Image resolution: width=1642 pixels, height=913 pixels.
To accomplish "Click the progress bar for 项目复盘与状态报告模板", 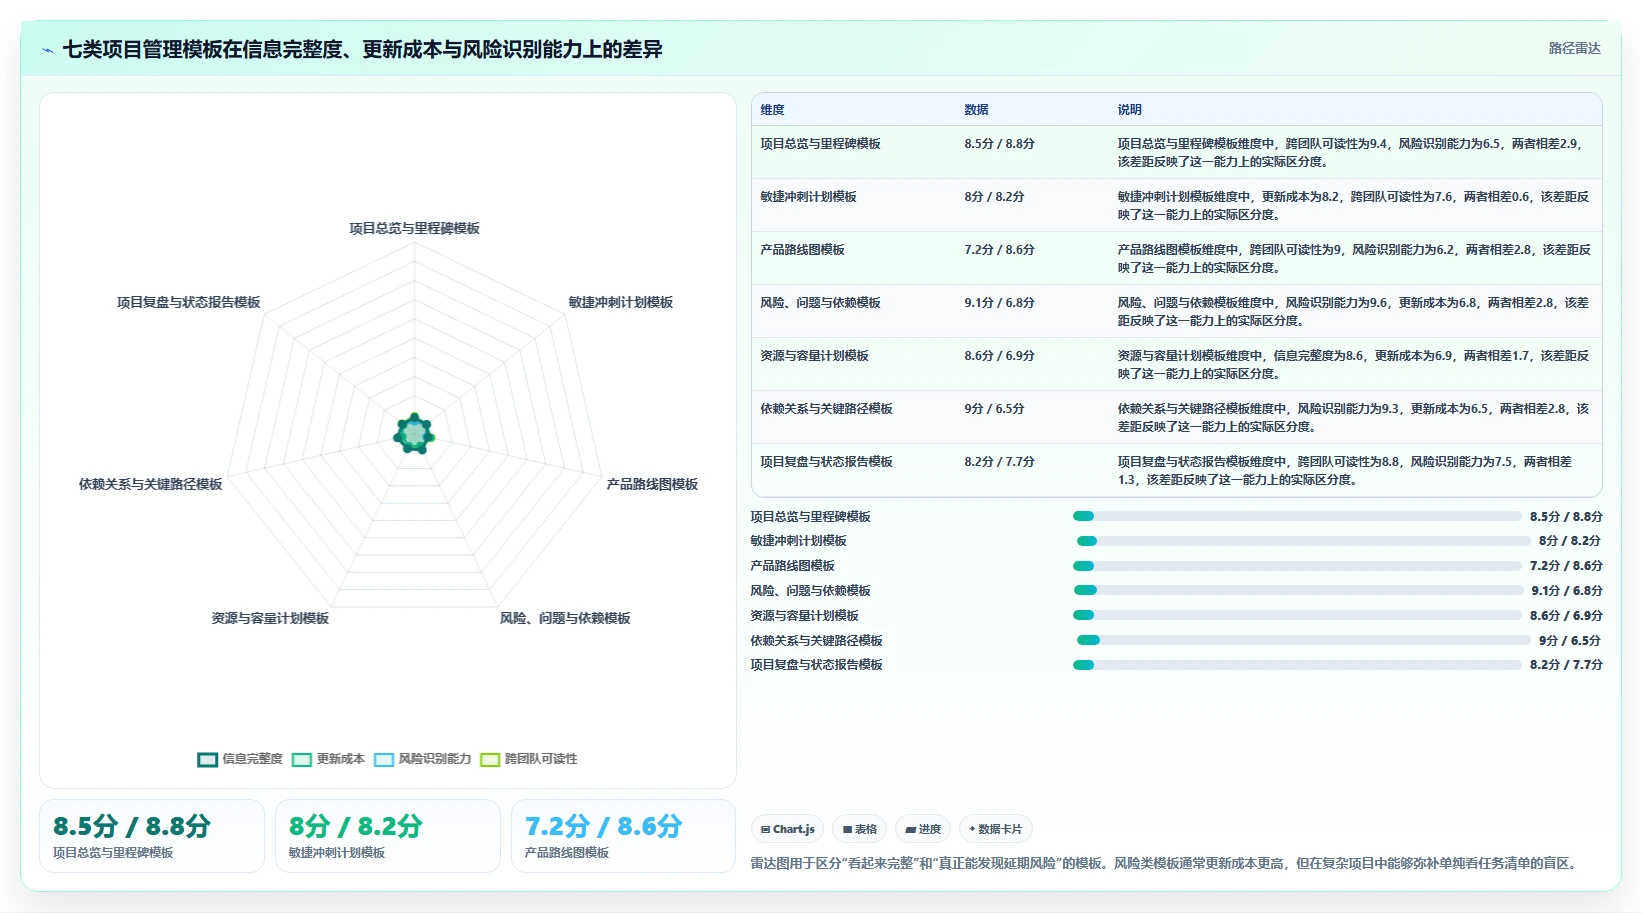I will 1297,665.
